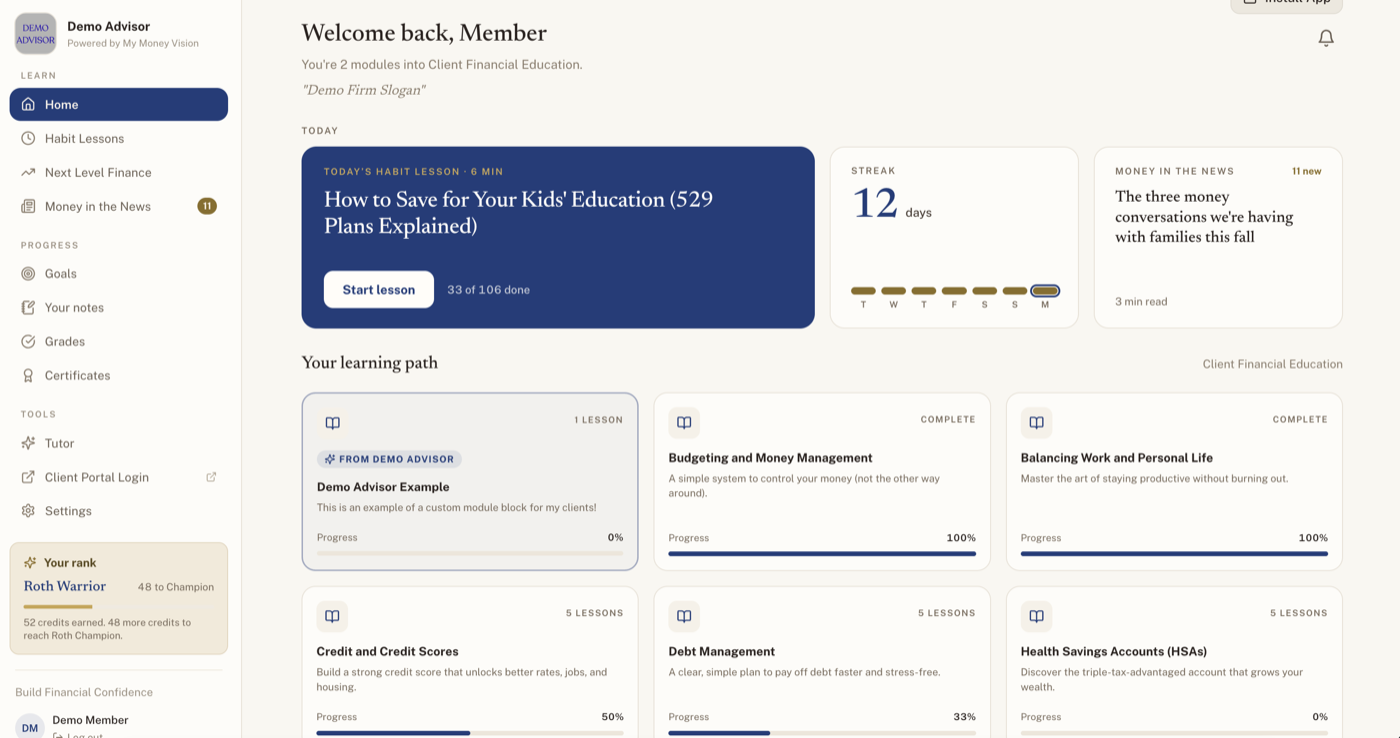Open Habit Lessons from the sidebar
This screenshot has width=1400, height=738.
pyautogui.click(x=119, y=138)
